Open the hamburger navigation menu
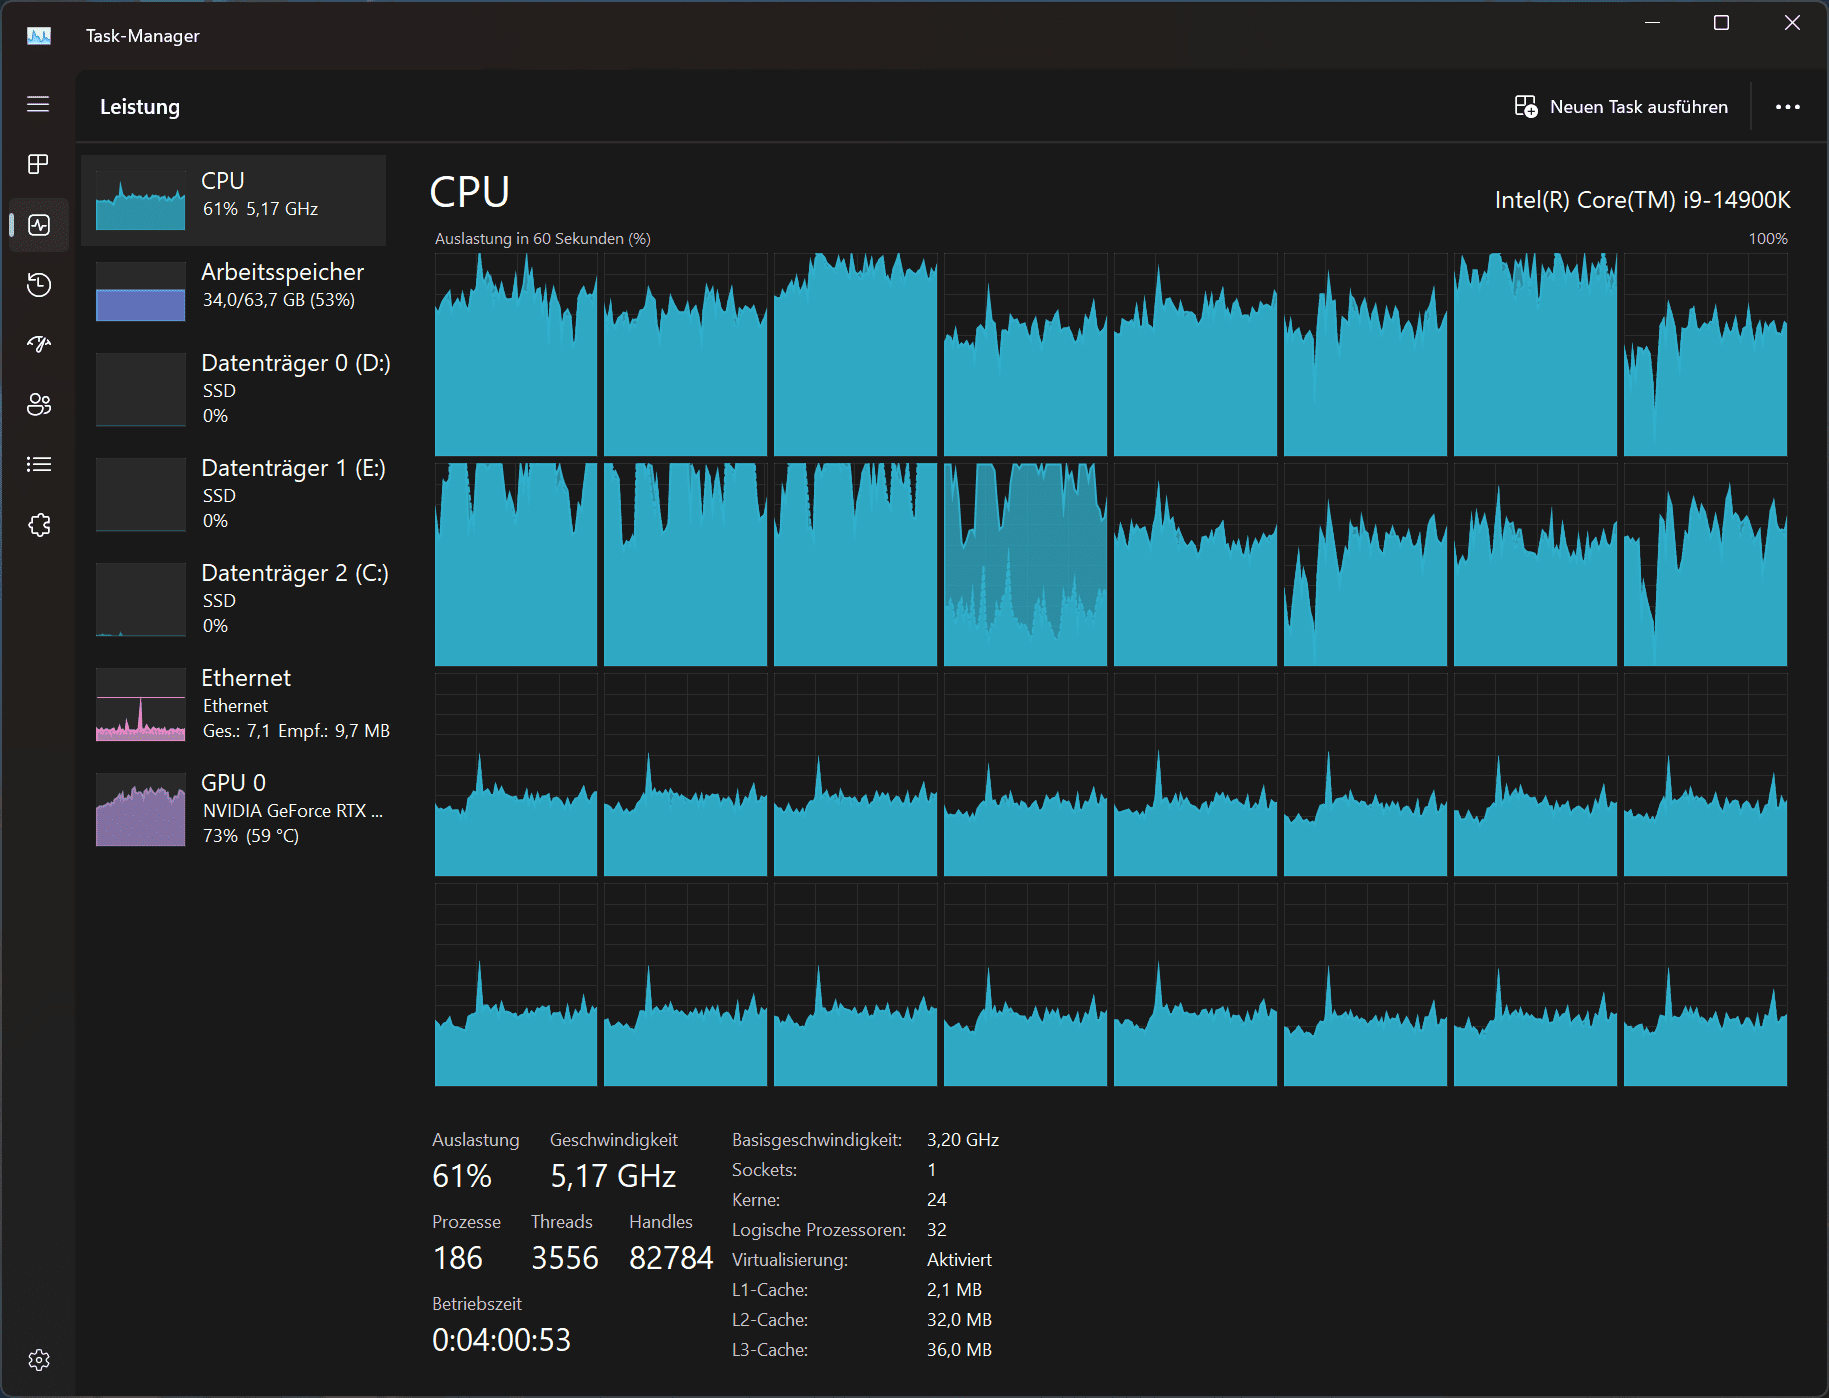1829x1398 pixels. click(38, 104)
